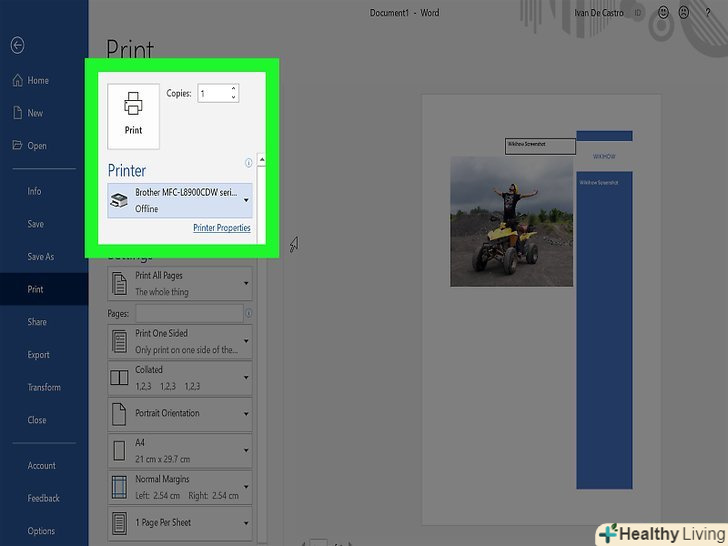Decrease copies with the down stepper arrow

(x=234, y=98)
